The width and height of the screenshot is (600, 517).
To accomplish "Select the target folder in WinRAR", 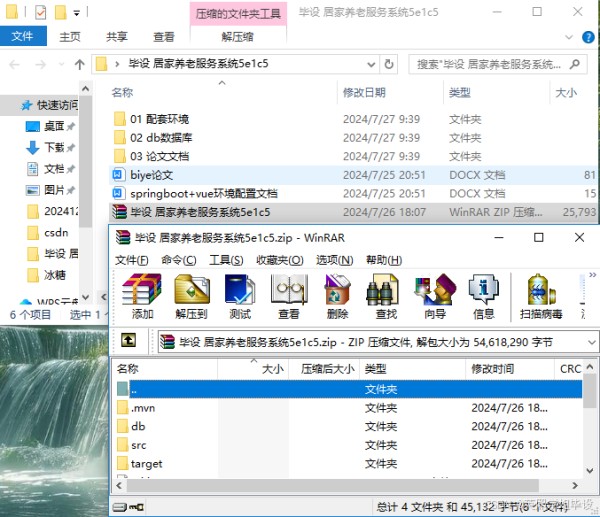I will 146,463.
